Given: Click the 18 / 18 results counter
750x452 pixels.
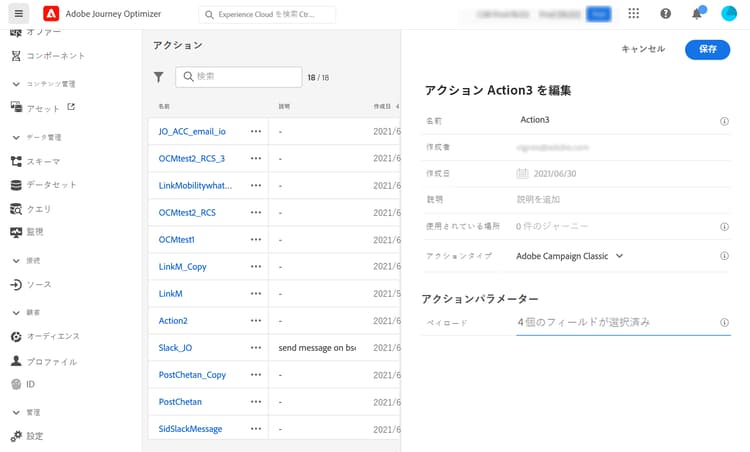Looking at the screenshot, I should (x=318, y=77).
